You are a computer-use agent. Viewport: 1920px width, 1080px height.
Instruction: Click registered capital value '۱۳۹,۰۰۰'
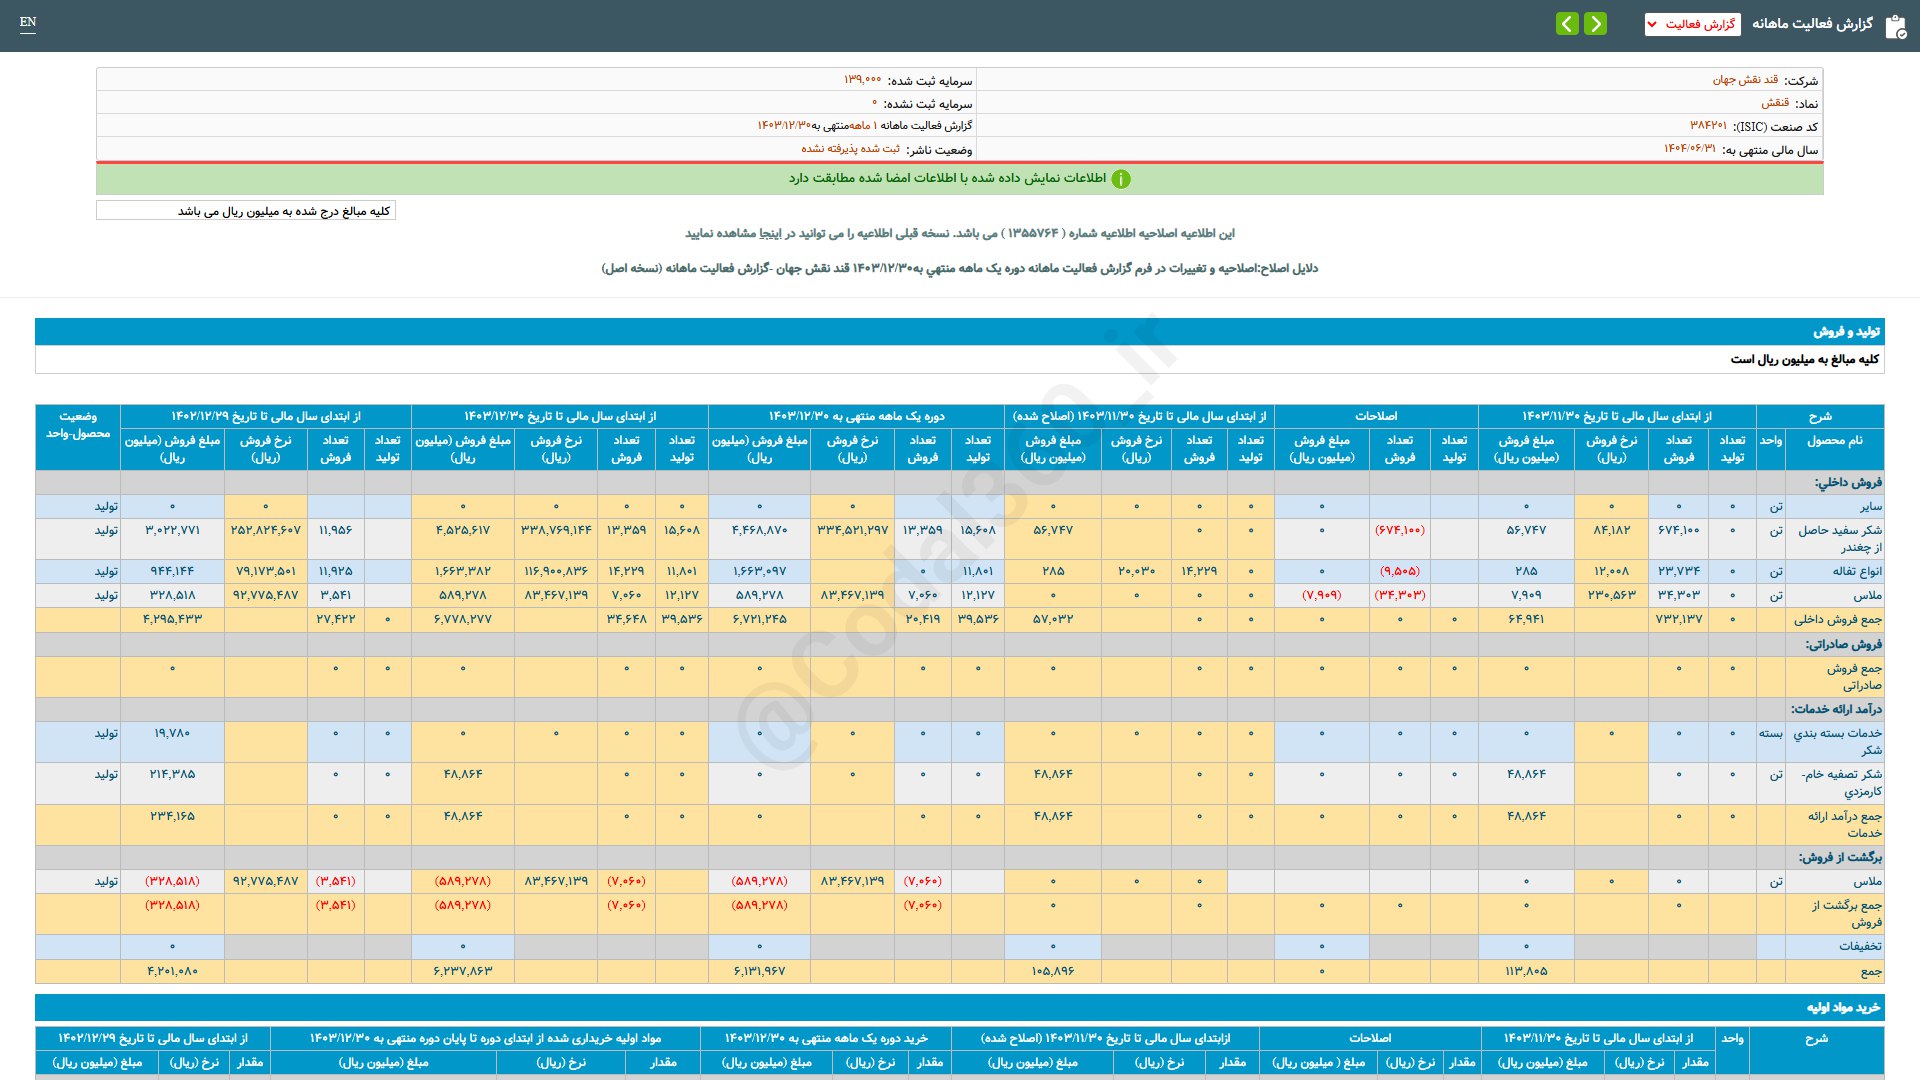point(862,80)
